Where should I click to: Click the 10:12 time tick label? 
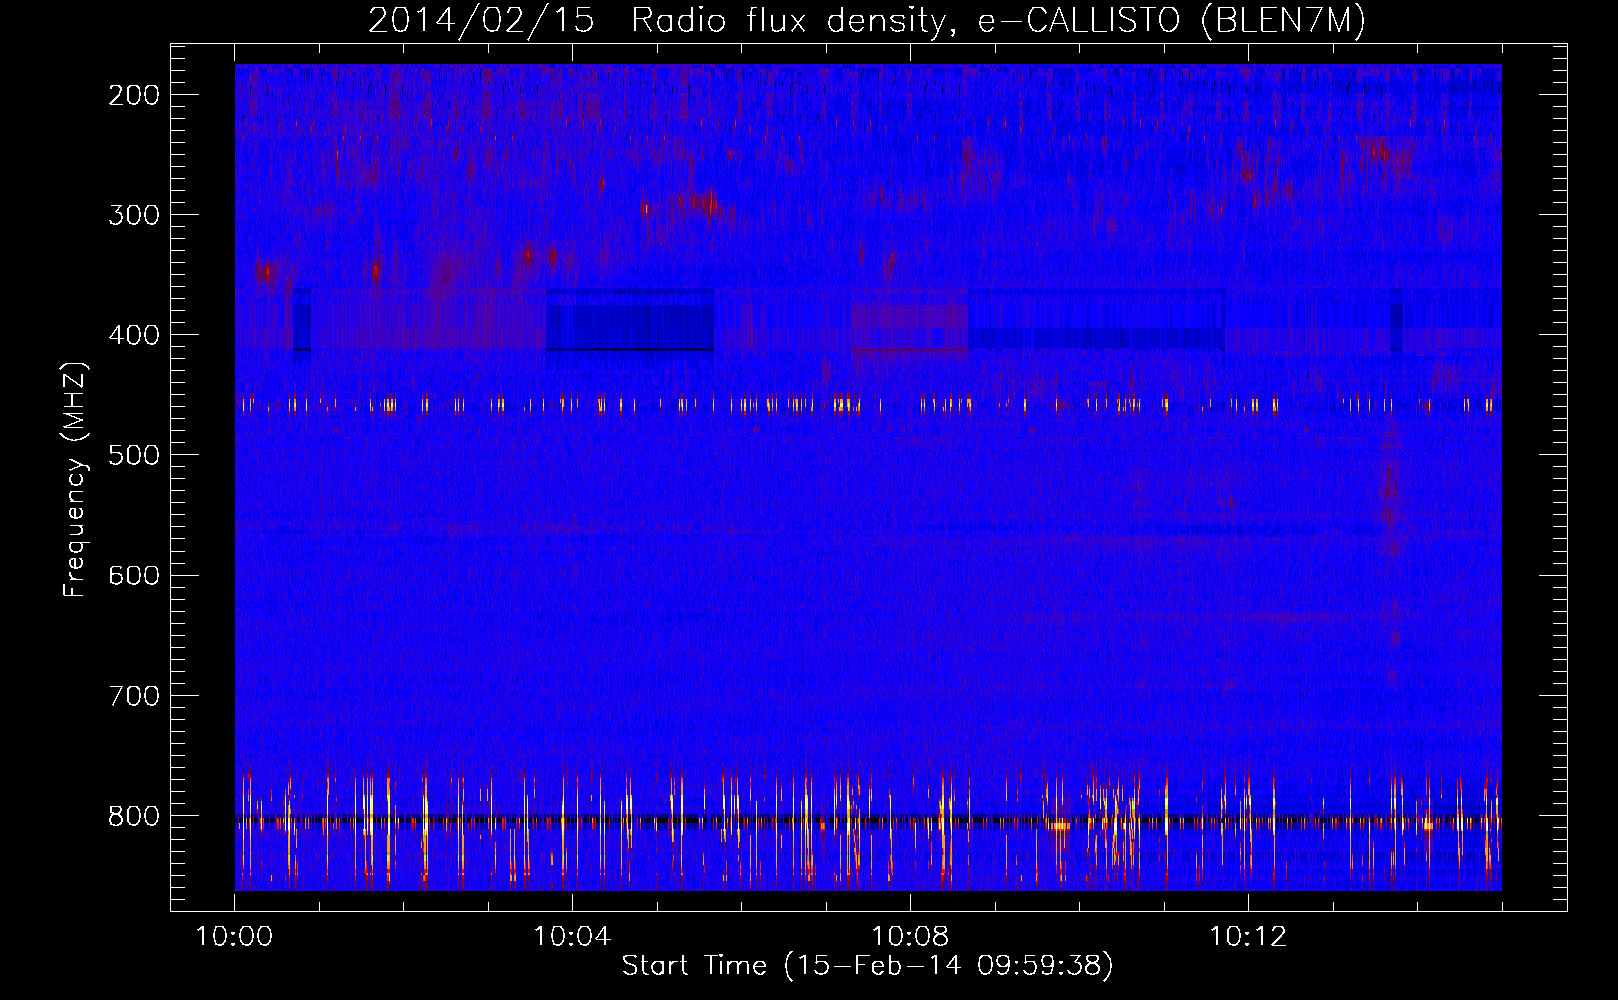pyautogui.click(x=1248, y=937)
